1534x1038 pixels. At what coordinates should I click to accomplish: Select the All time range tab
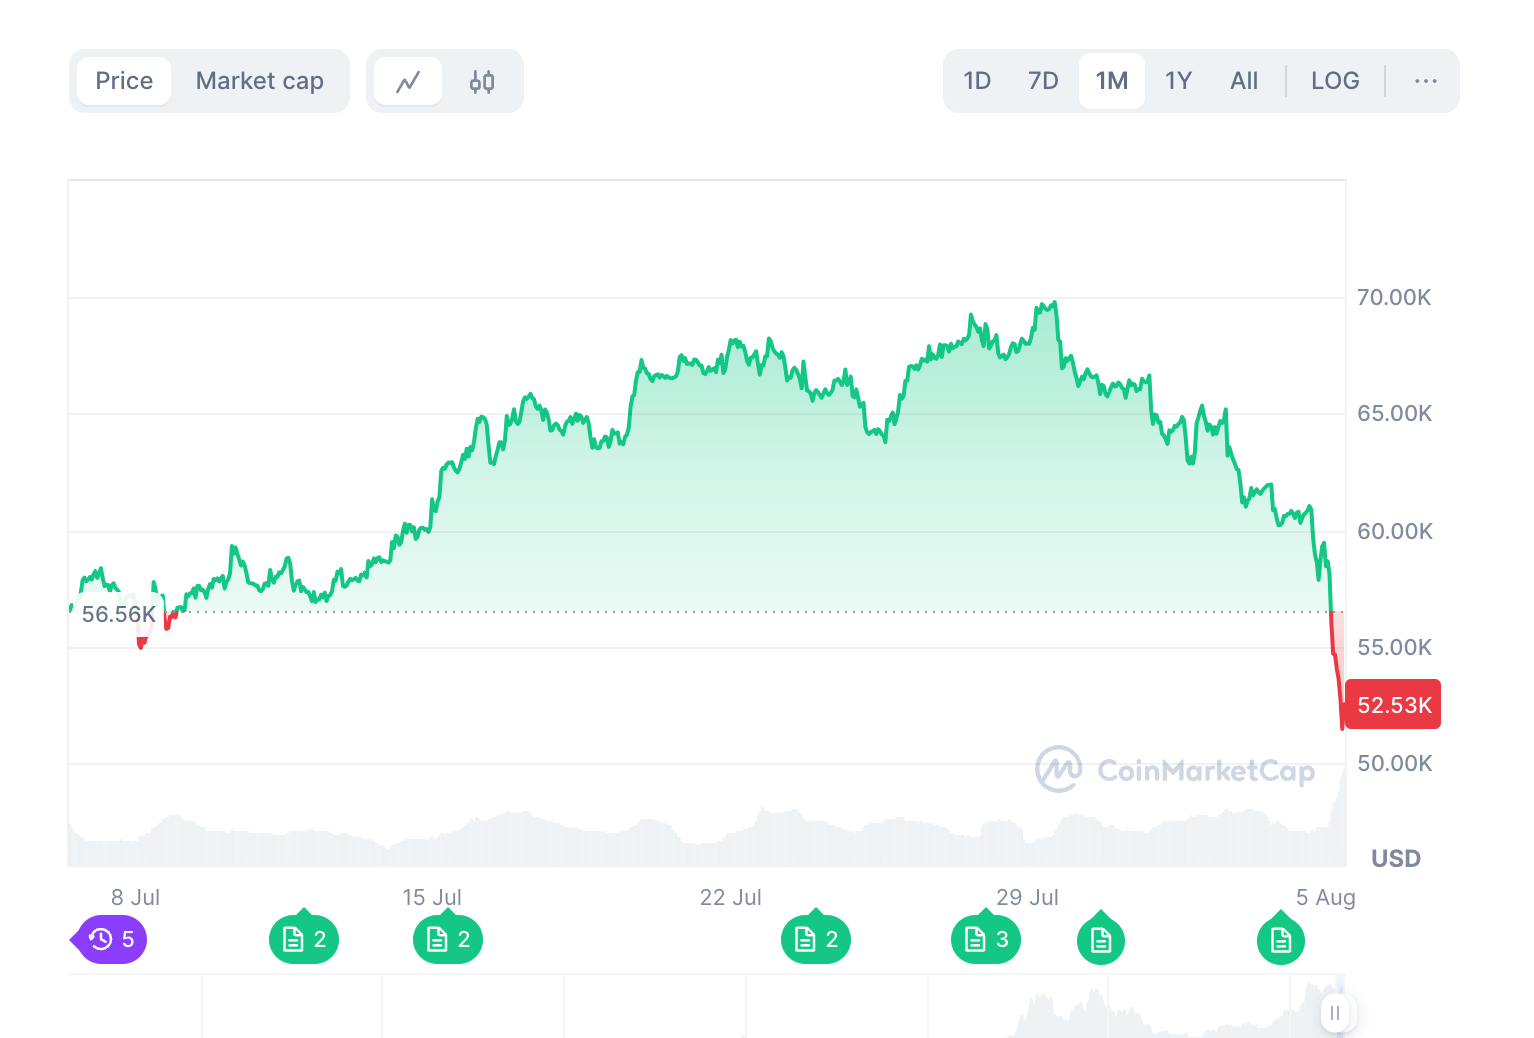tap(1244, 81)
